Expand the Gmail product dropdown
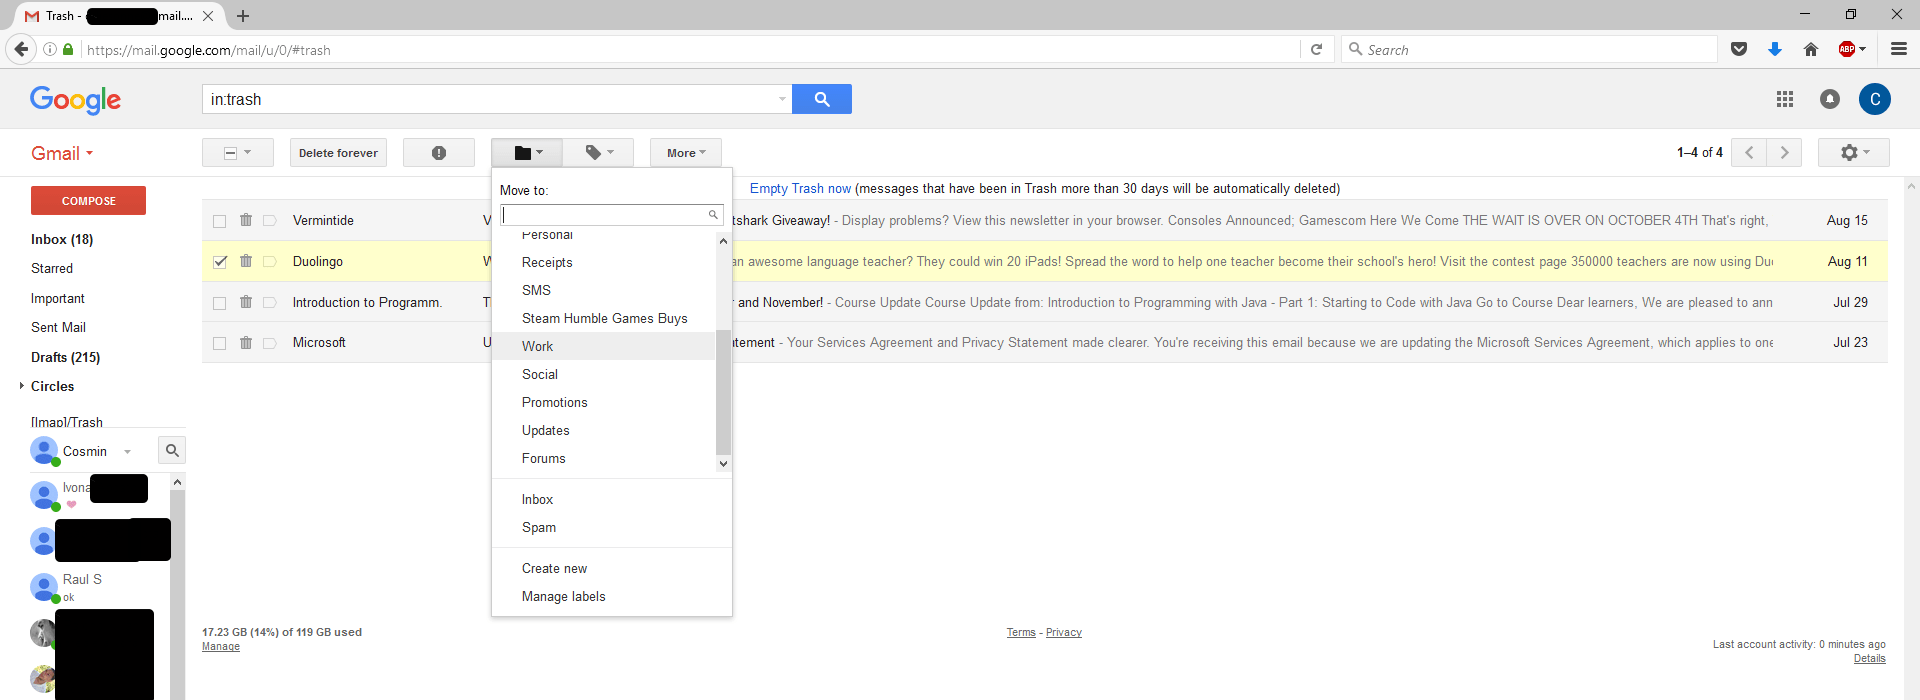Image resolution: width=1920 pixels, height=700 pixels. (x=62, y=153)
